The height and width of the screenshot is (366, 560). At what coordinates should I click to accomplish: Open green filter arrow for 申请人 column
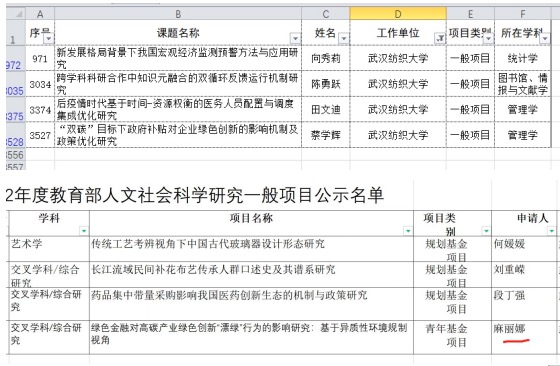click(551, 231)
